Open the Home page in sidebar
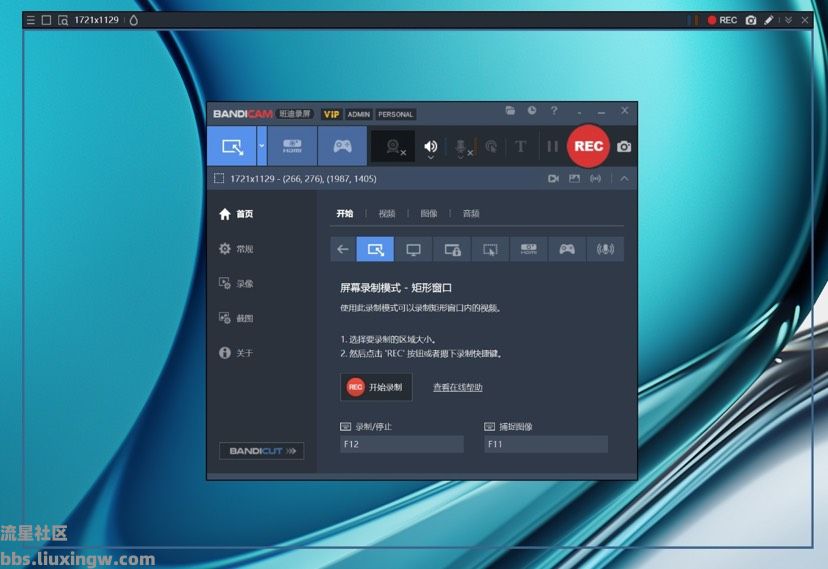The height and width of the screenshot is (569, 828). tap(236, 214)
